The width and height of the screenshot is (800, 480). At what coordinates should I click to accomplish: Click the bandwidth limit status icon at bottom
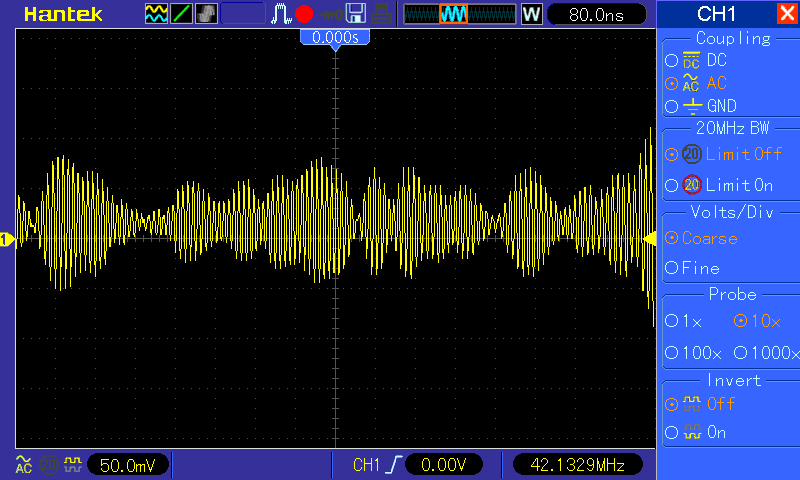[x=49, y=465]
